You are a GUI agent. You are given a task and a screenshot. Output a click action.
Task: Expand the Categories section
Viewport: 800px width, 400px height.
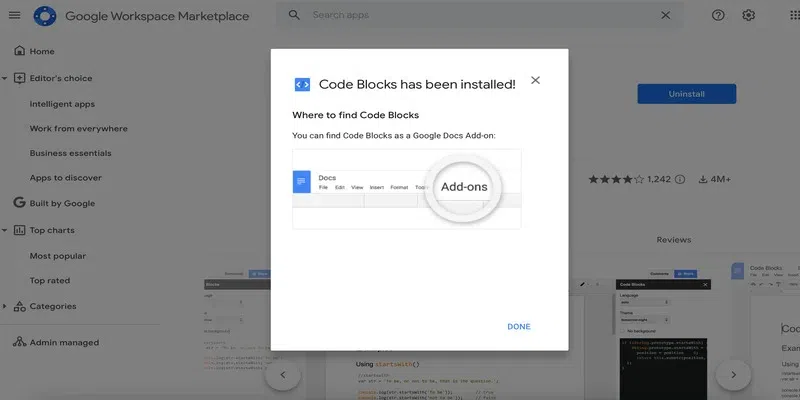(x=5, y=306)
